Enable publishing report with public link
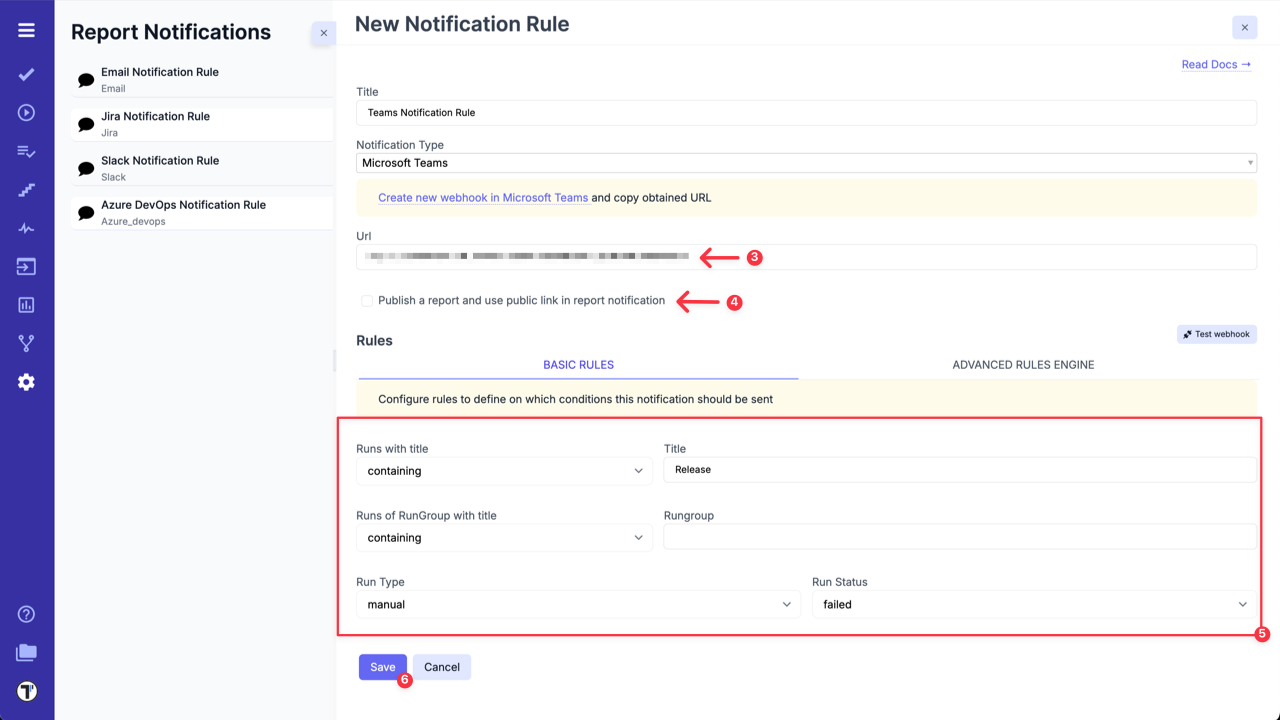 [x=367, y=300]
